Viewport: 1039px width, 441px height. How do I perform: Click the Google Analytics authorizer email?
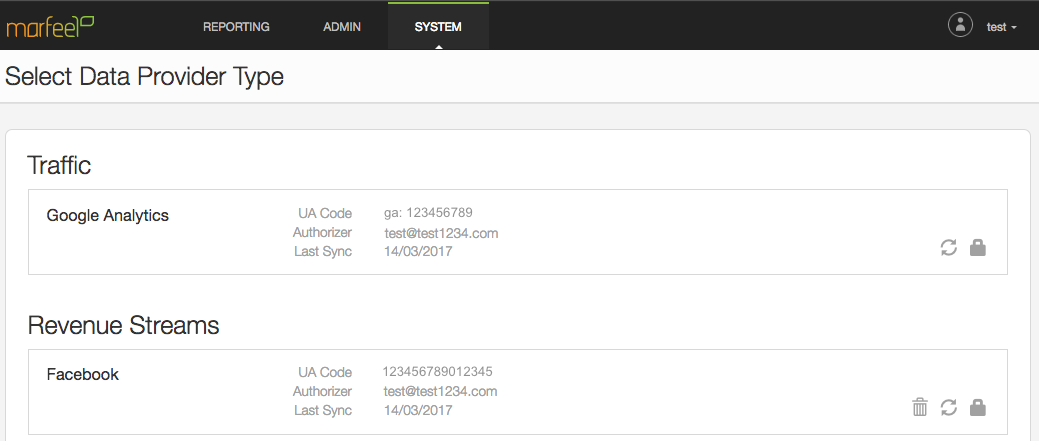441,233
